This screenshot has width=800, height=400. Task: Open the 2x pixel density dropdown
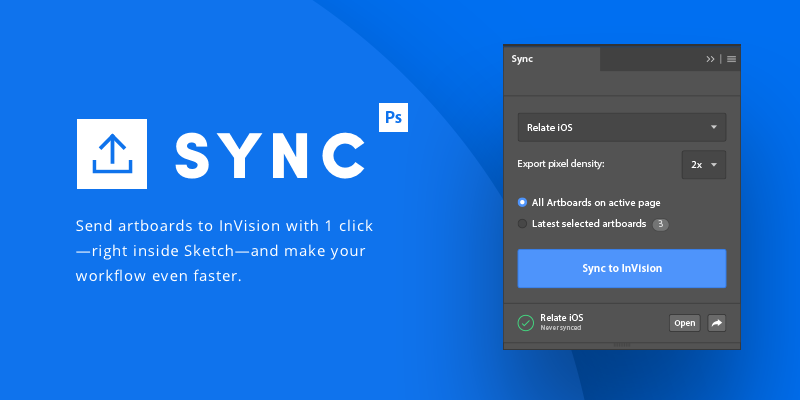pyautogui.click(x=704, y=165)
